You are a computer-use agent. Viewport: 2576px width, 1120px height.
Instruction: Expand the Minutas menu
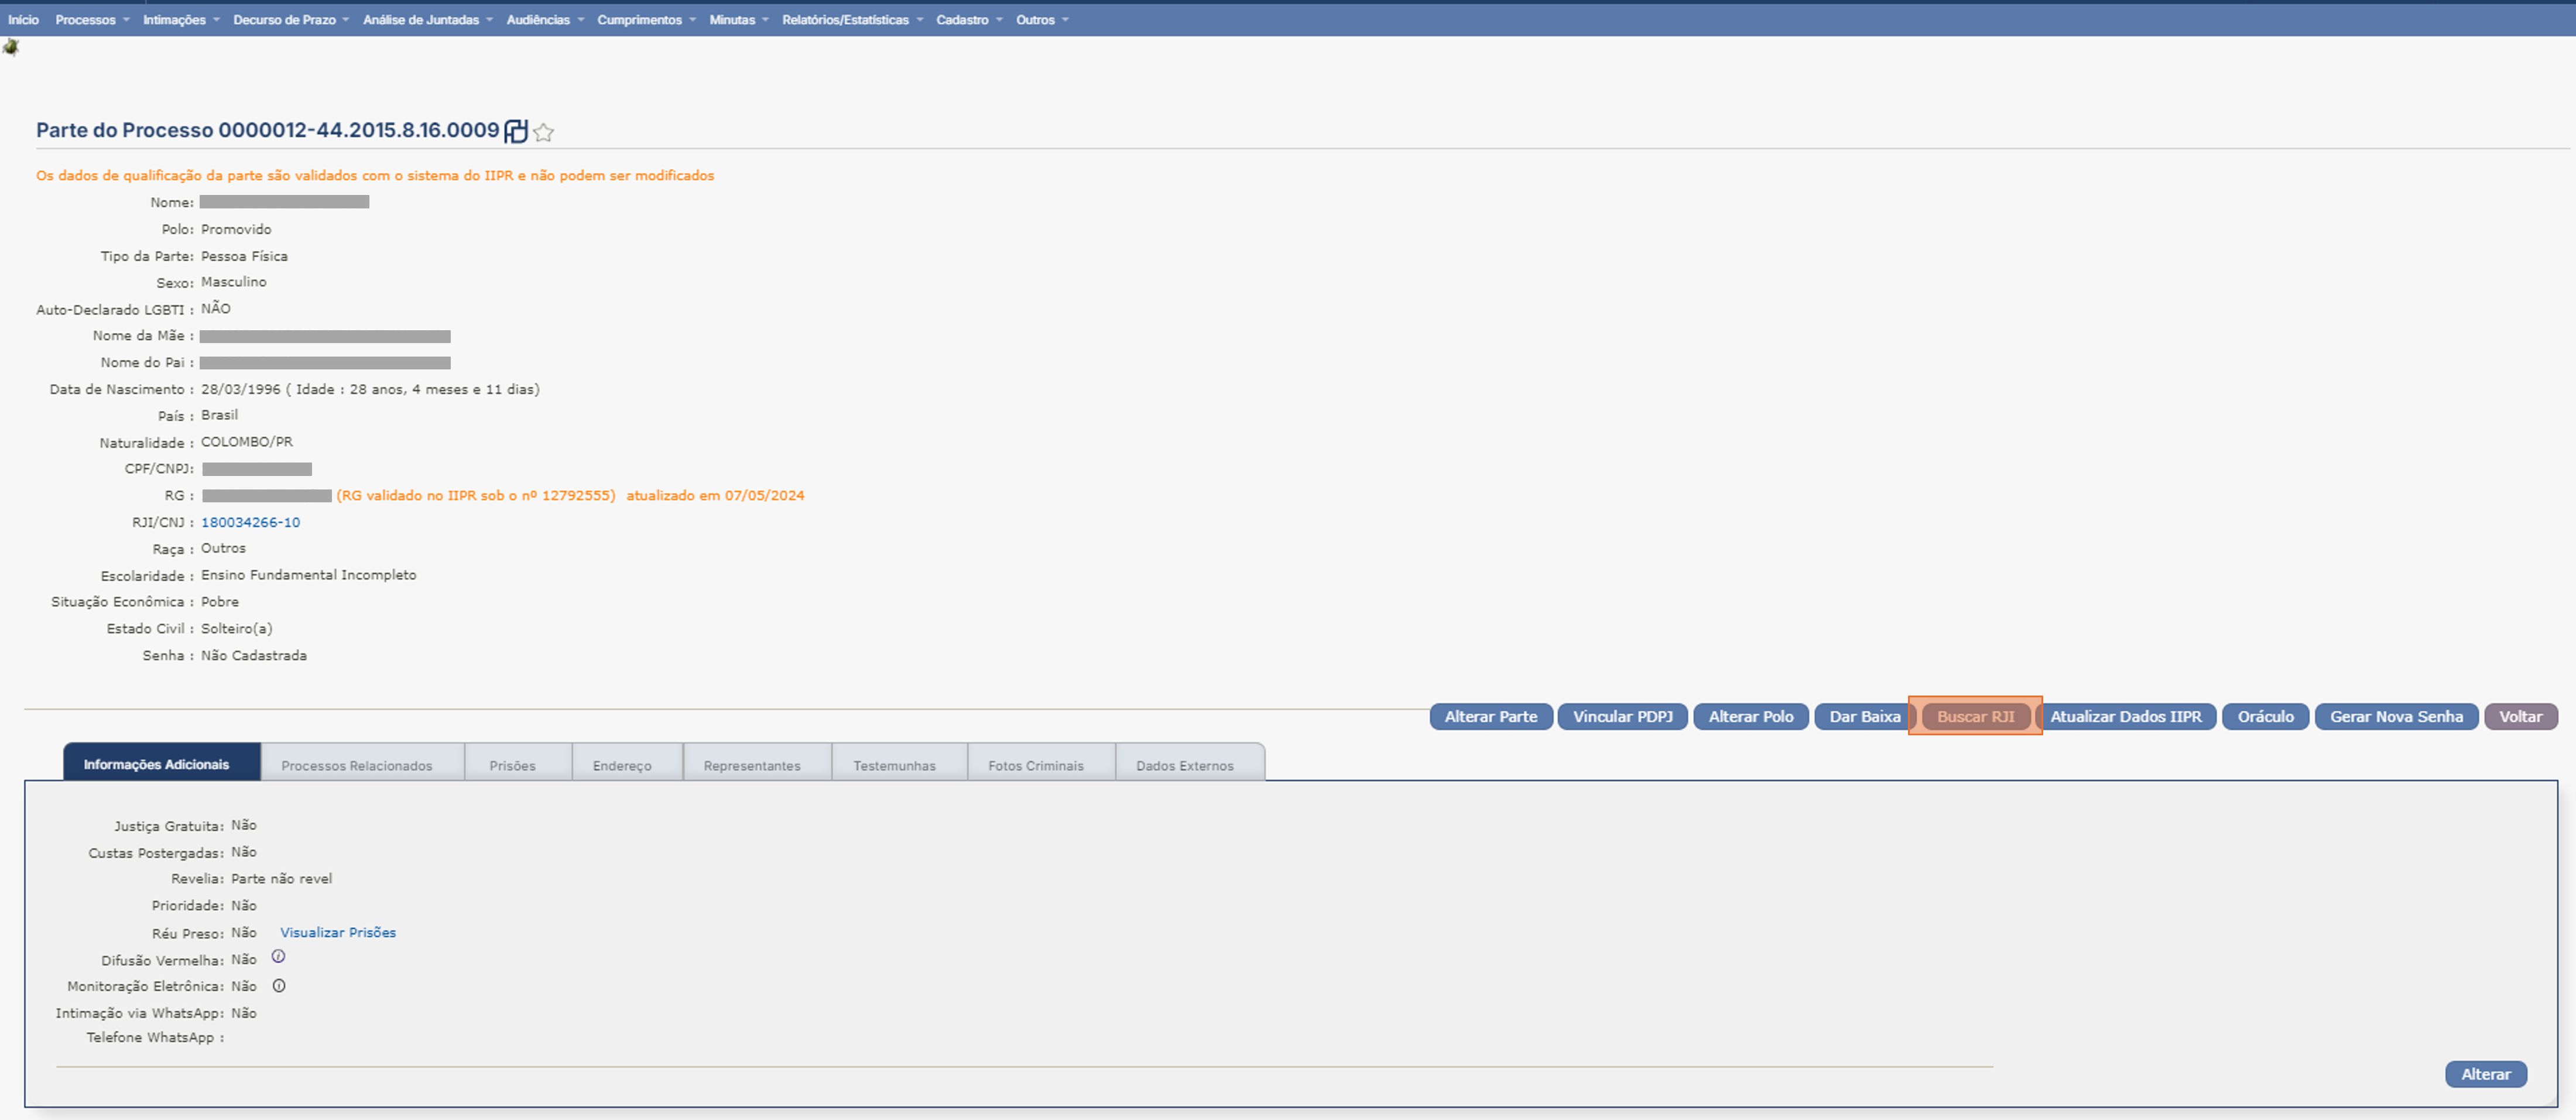click(x=739, y=20)
